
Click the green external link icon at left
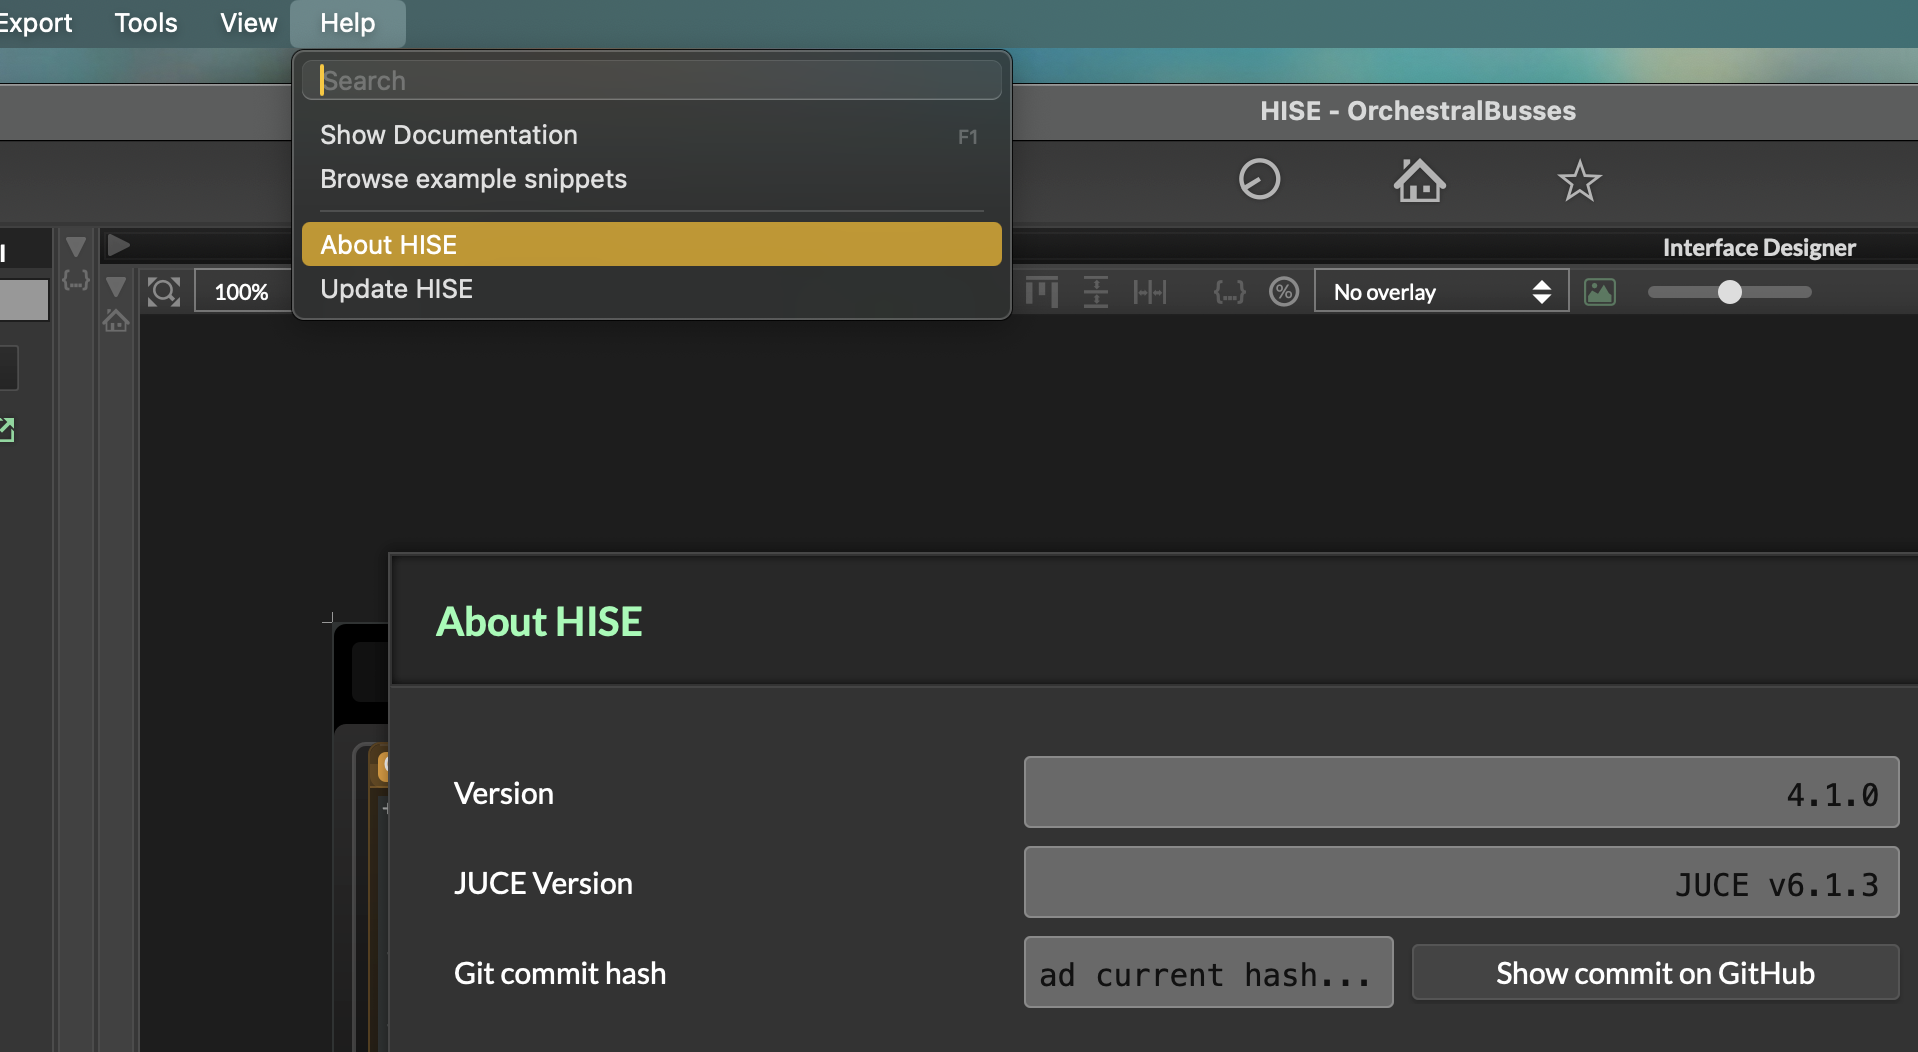pos(7,430)
